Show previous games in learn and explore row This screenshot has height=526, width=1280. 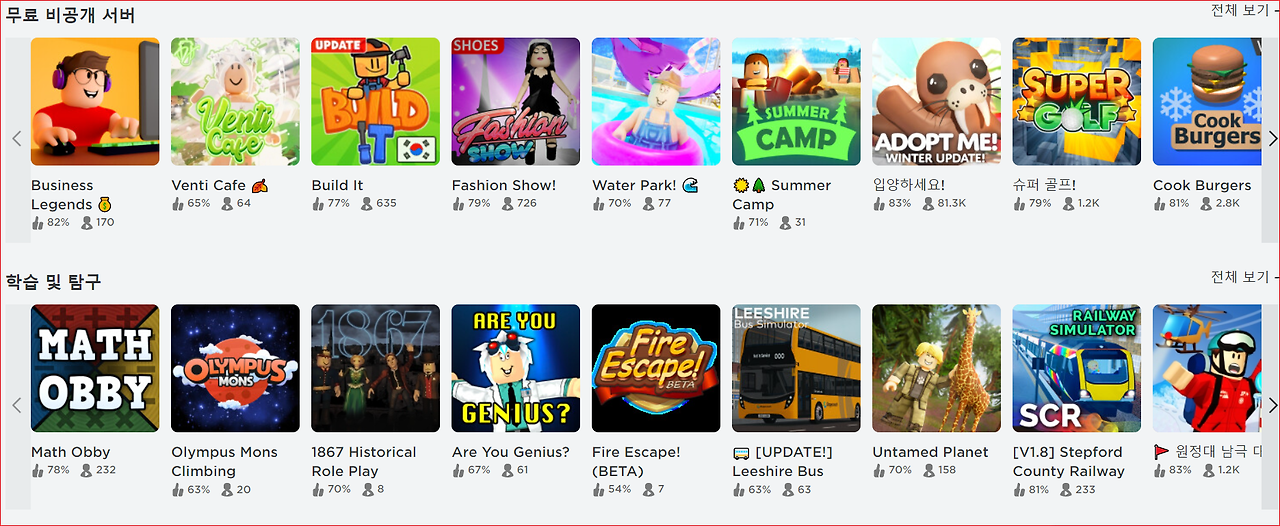pyautogui.click(x=16, y=405)
